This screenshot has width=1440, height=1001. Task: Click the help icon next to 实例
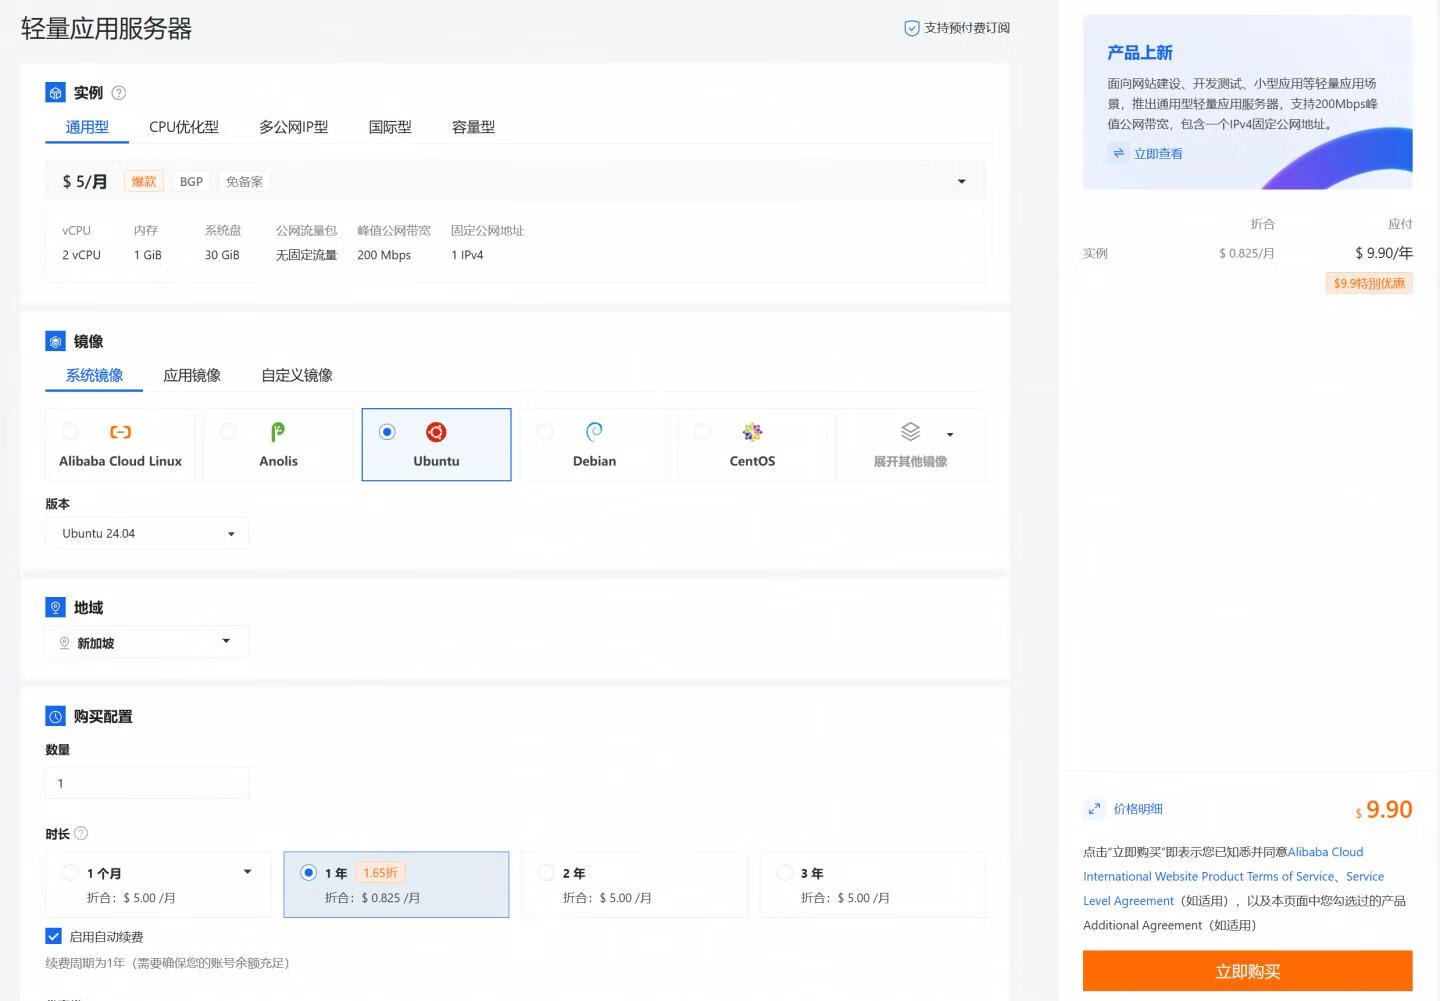(x=119, y=93)
